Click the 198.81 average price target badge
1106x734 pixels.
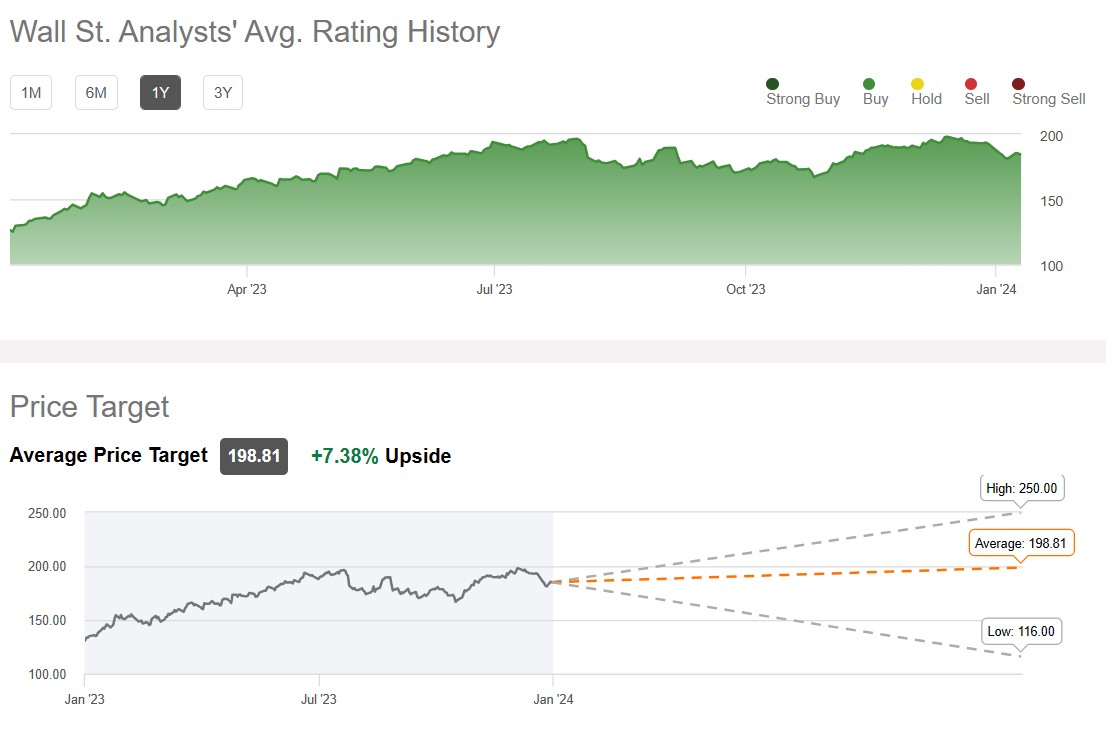[x=254, y=456]
